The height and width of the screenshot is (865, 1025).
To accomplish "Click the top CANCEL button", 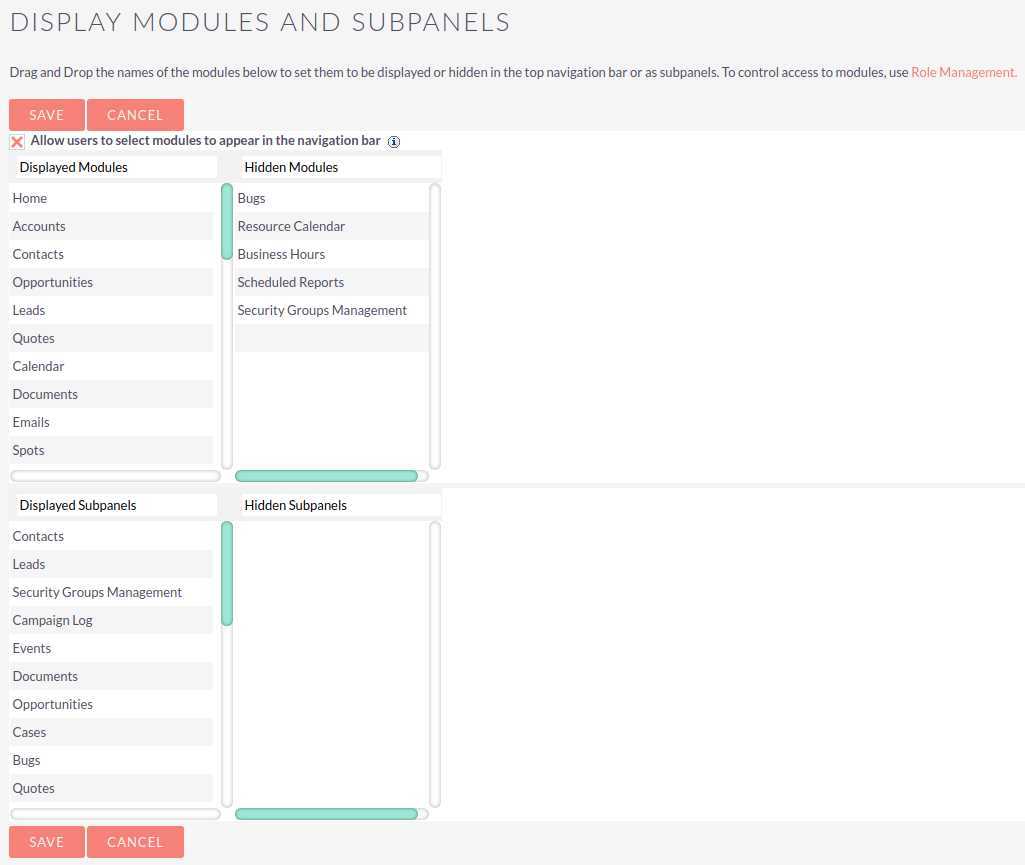I will pyautogui.click(x=135, y=115).
